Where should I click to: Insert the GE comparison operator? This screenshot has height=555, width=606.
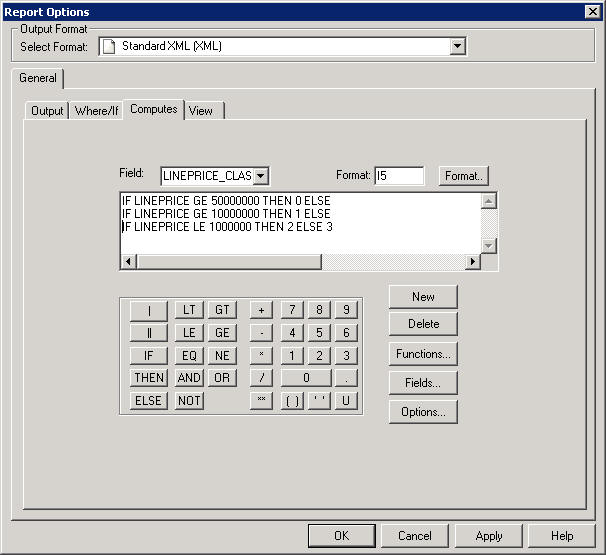point(222,333)
